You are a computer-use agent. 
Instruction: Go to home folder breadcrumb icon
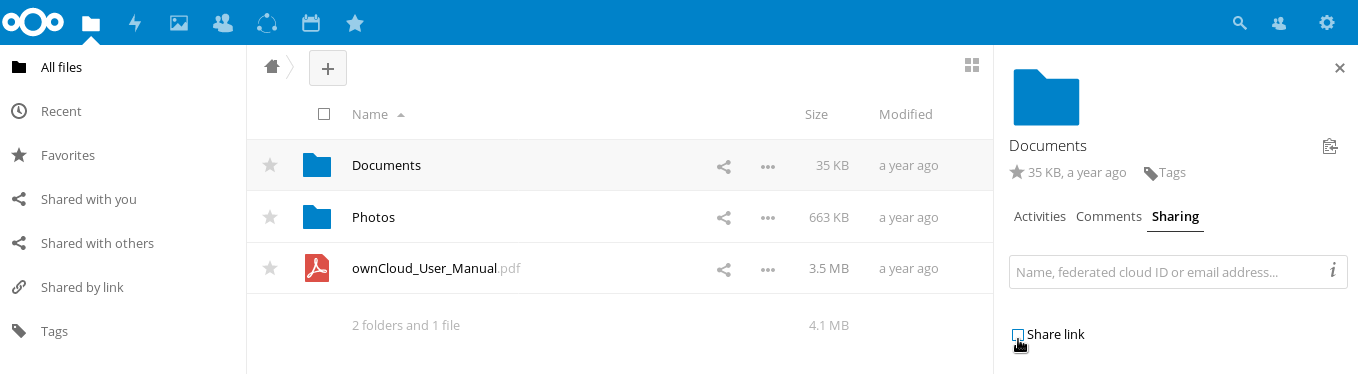[271, 67]
